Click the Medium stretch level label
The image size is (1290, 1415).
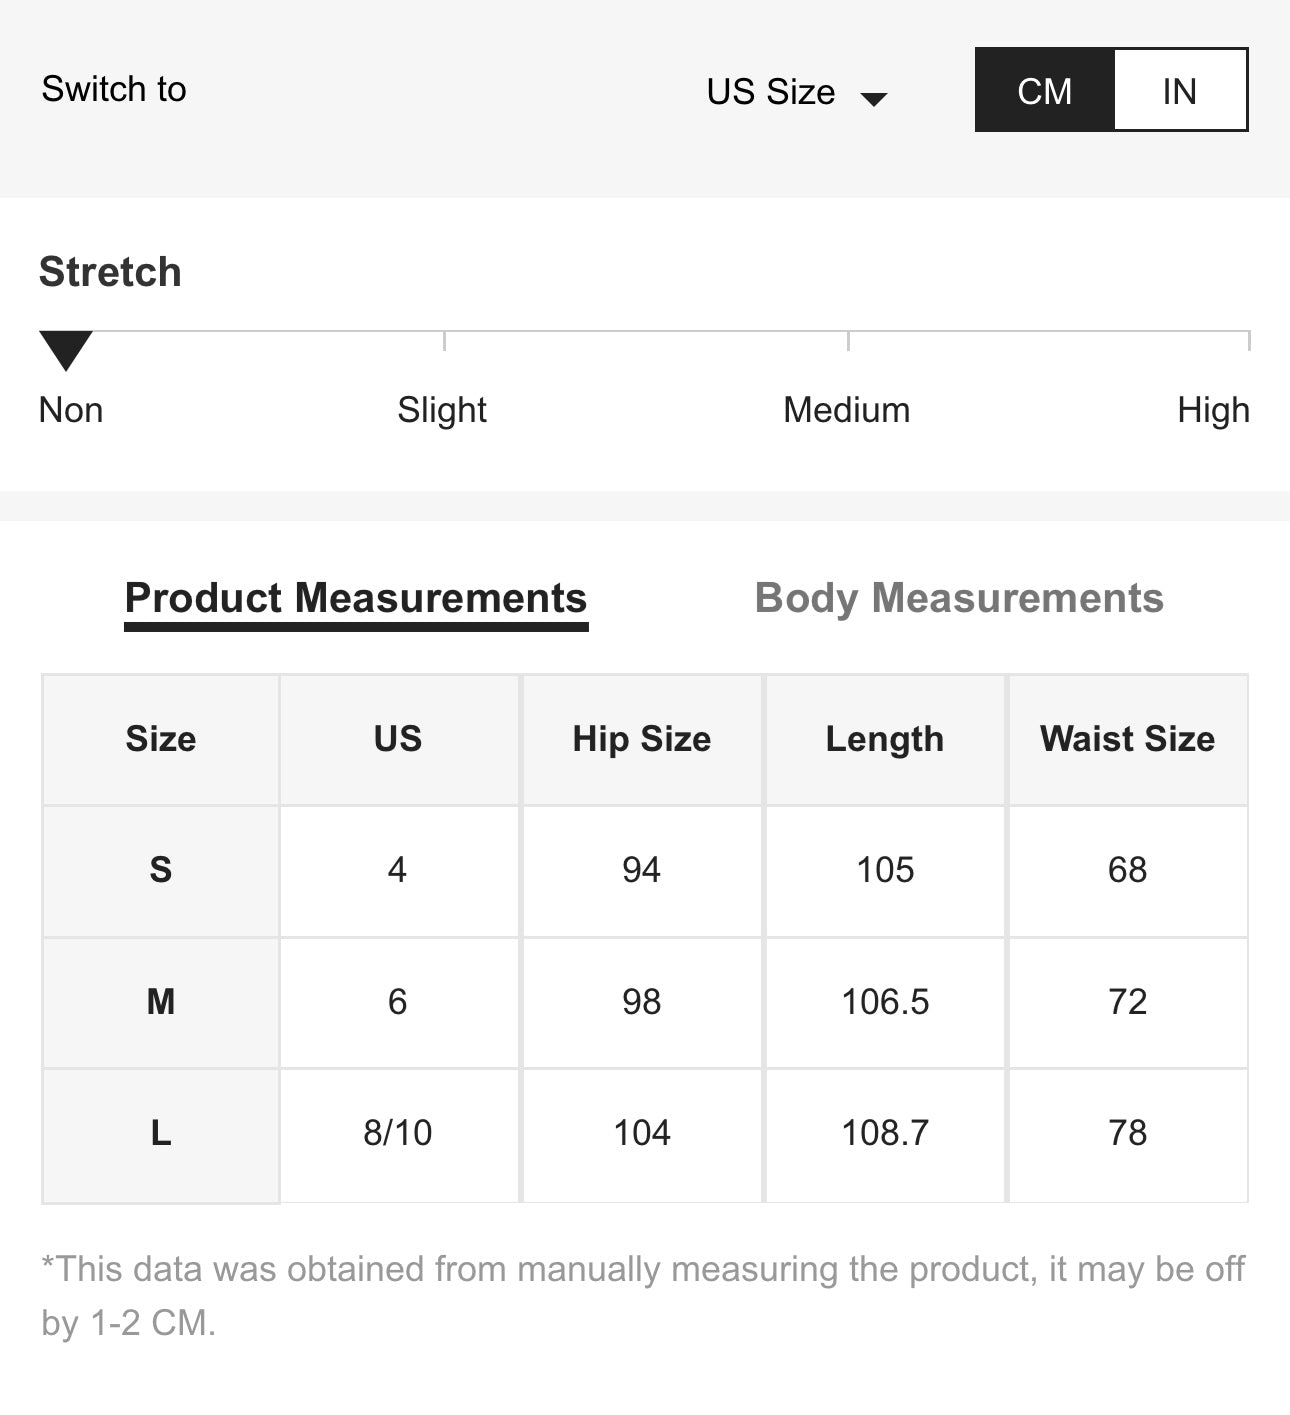point(846,410)
